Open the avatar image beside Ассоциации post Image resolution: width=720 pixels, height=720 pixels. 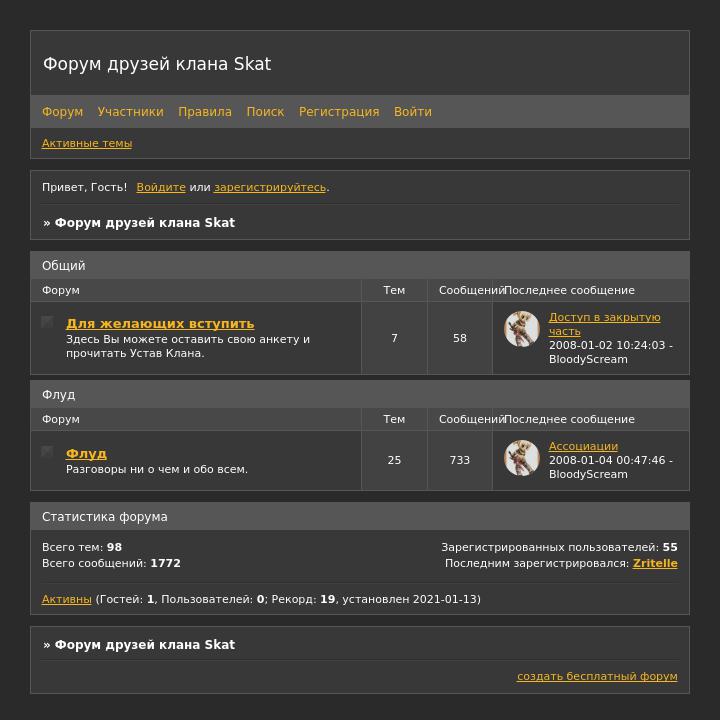tap(522, 458)
